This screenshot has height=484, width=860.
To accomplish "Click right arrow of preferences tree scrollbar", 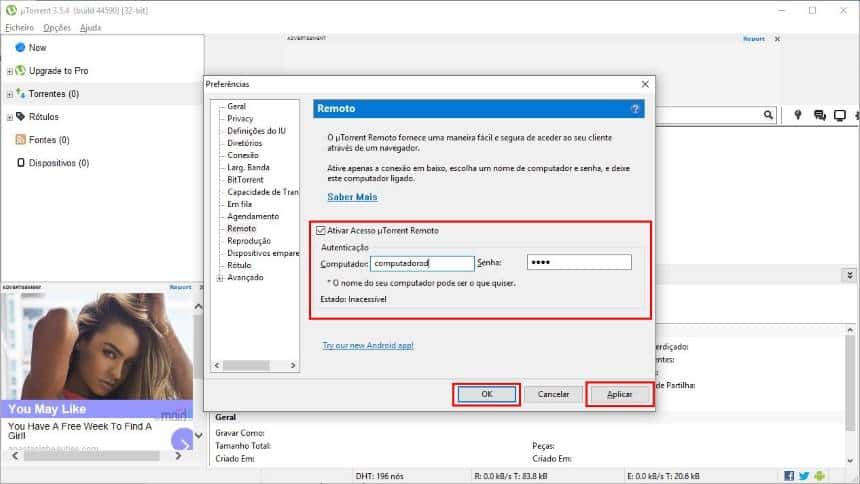I will (x=293, y=365).
